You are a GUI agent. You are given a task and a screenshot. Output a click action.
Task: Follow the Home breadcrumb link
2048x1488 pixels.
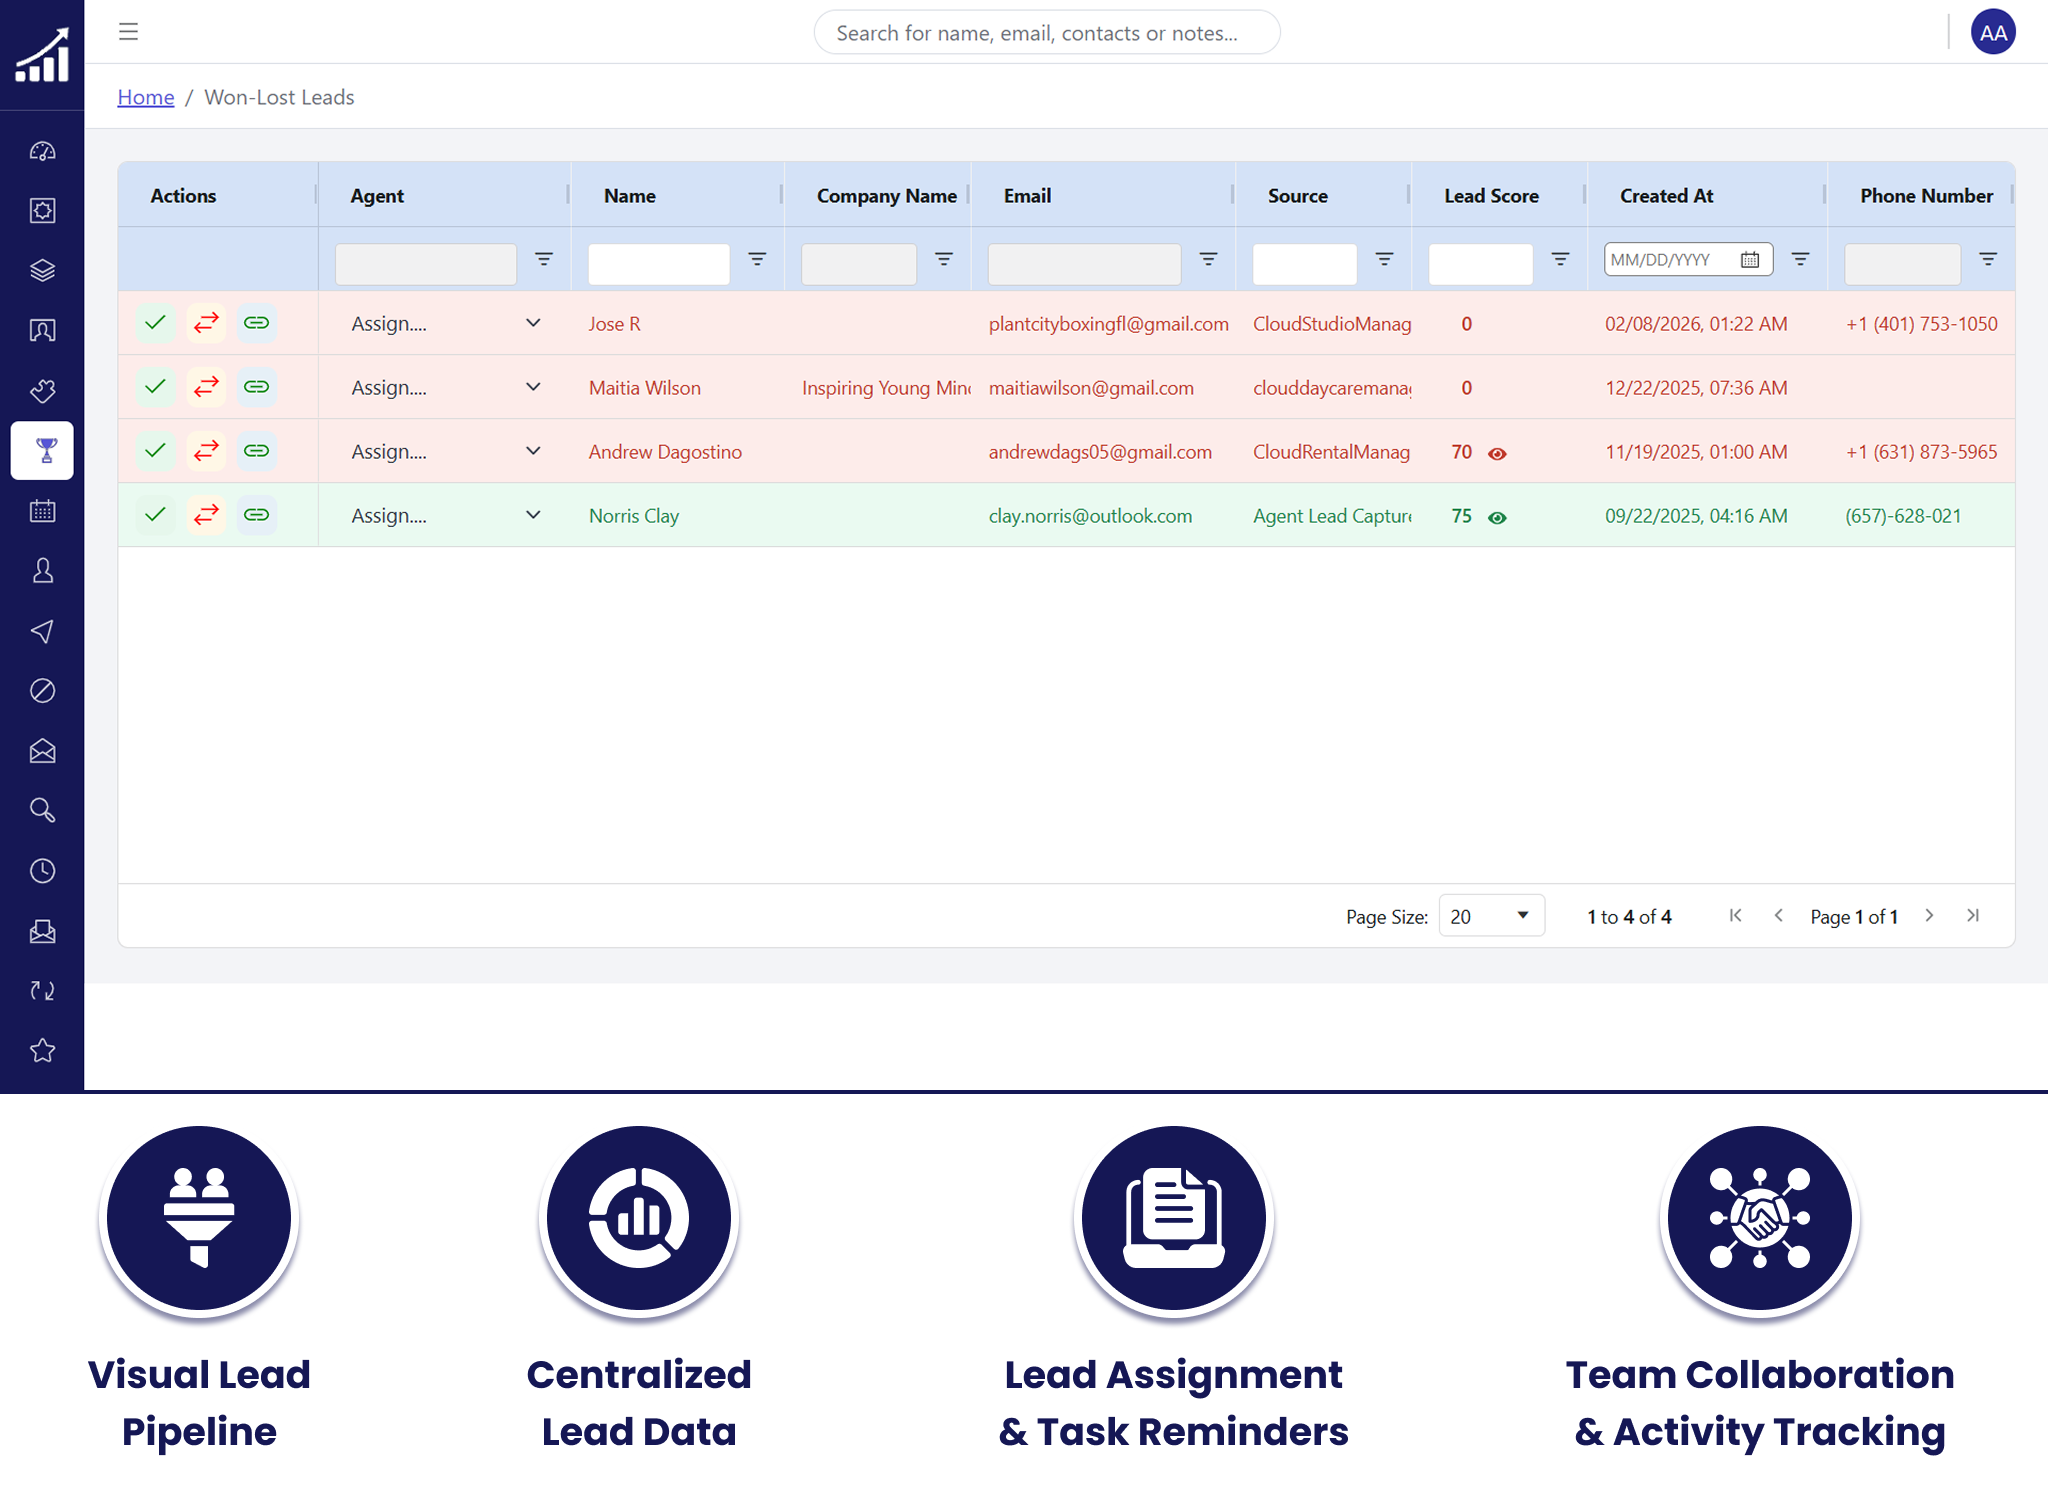[x=146, y=97]
